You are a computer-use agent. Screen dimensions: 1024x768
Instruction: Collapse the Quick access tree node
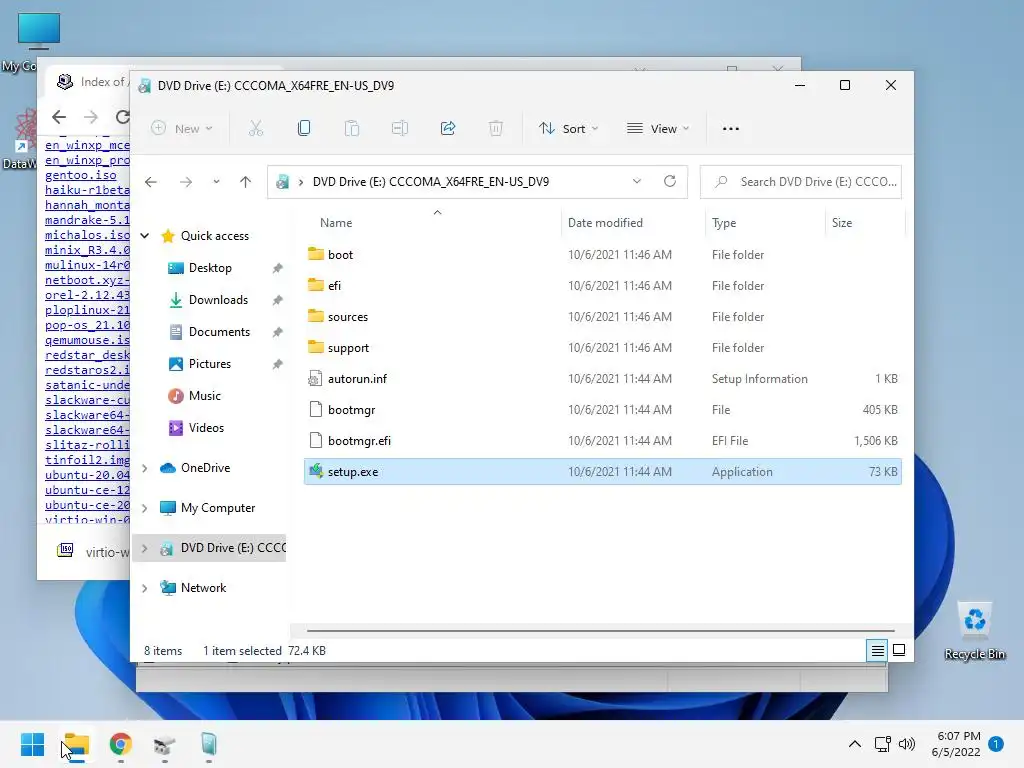pos(145,236)
